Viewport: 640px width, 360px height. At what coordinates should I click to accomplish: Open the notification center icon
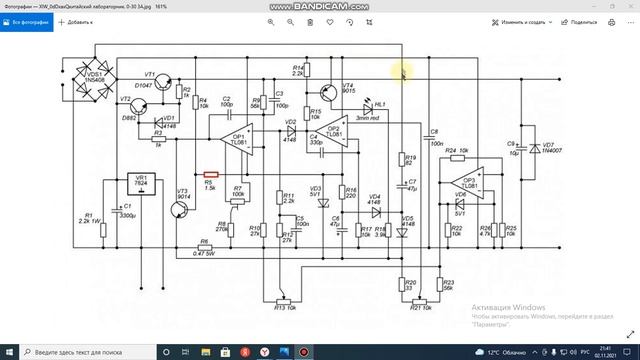pyautogui.click(x=627, y=352)
